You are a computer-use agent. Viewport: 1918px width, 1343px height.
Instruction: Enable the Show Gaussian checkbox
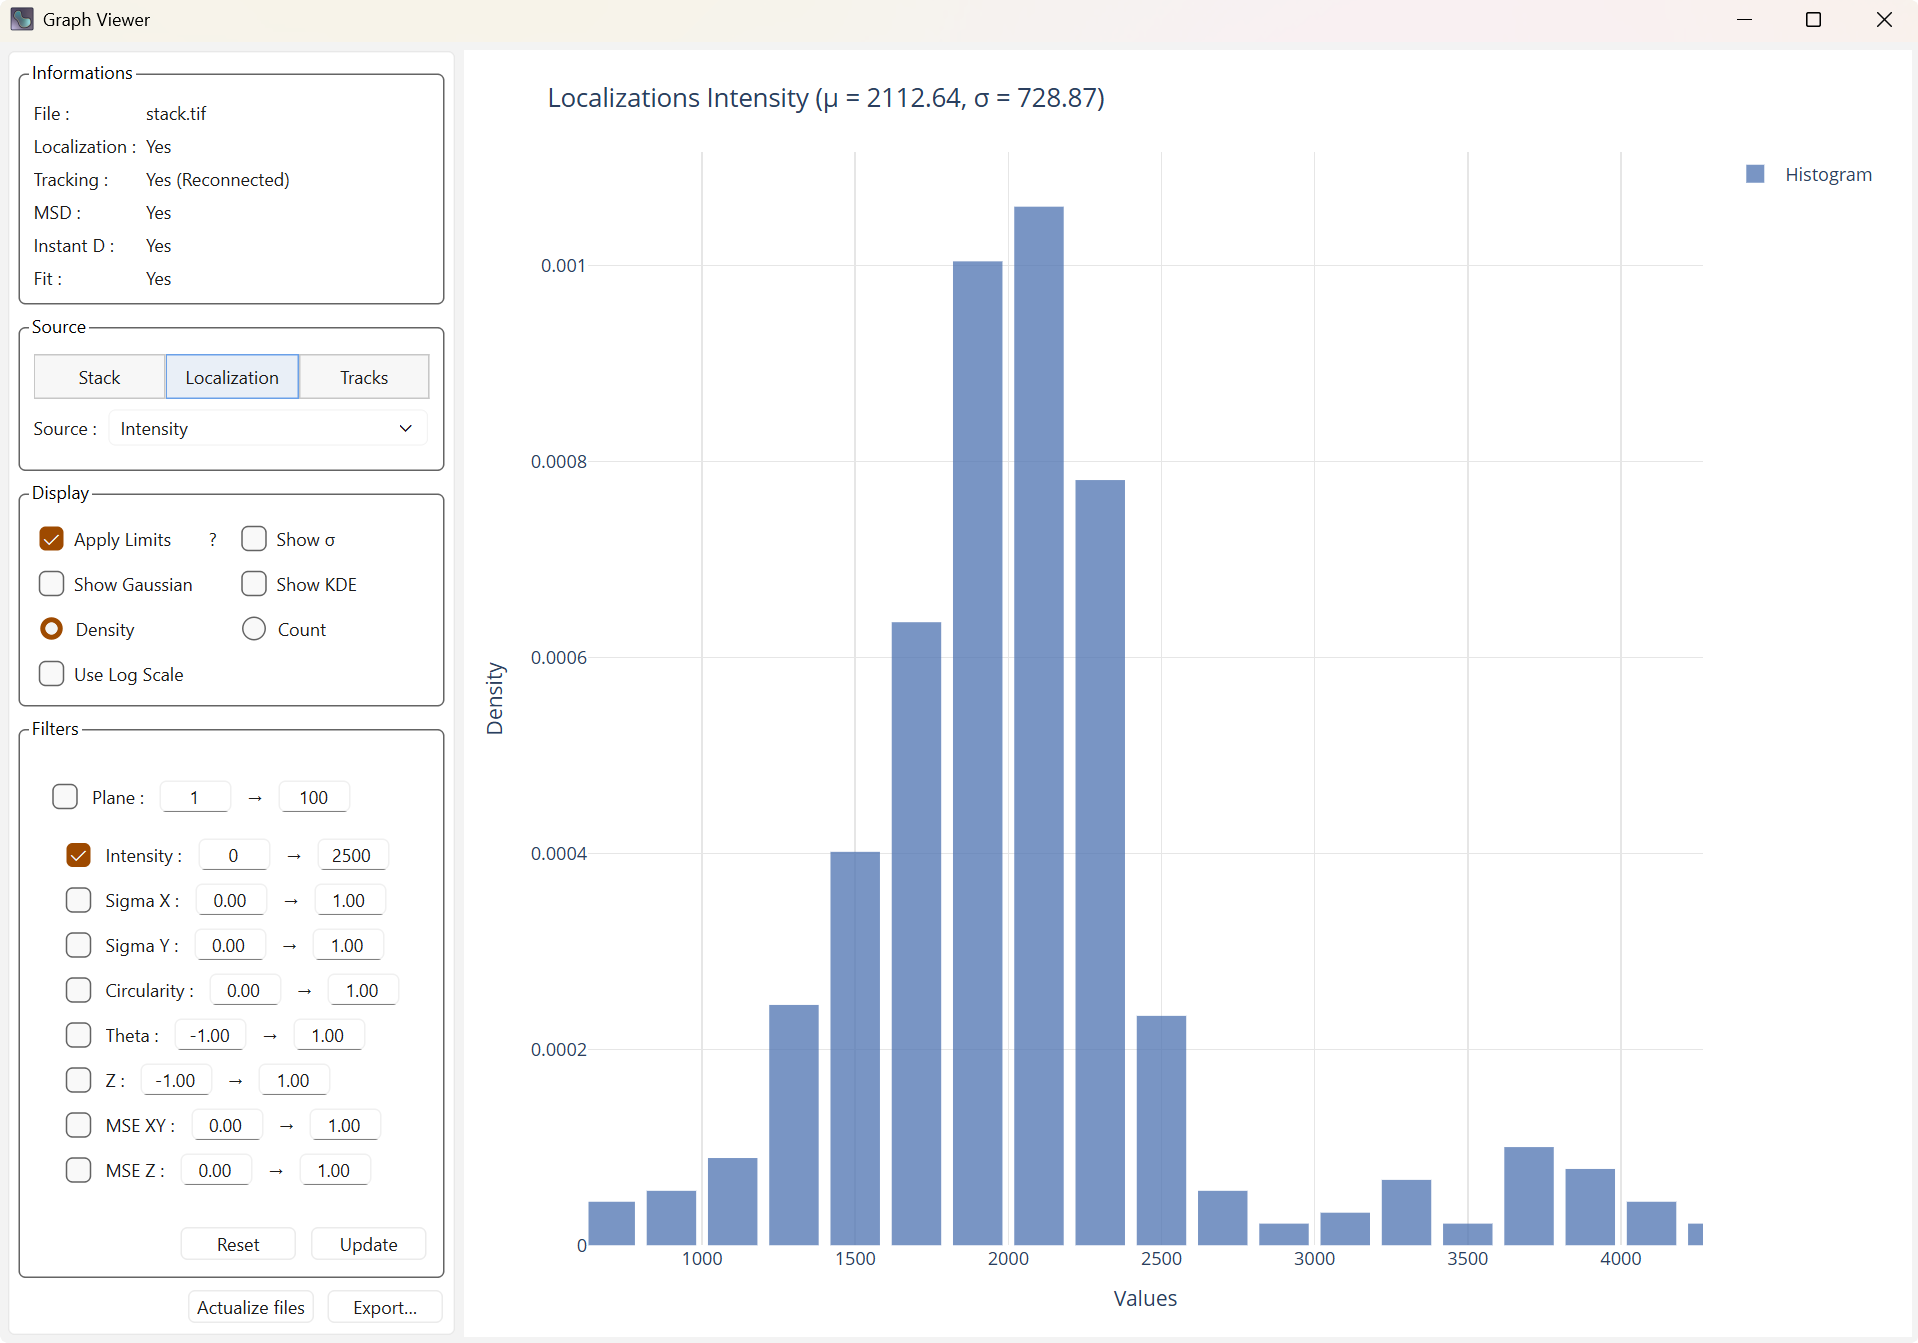click(52, 585)
